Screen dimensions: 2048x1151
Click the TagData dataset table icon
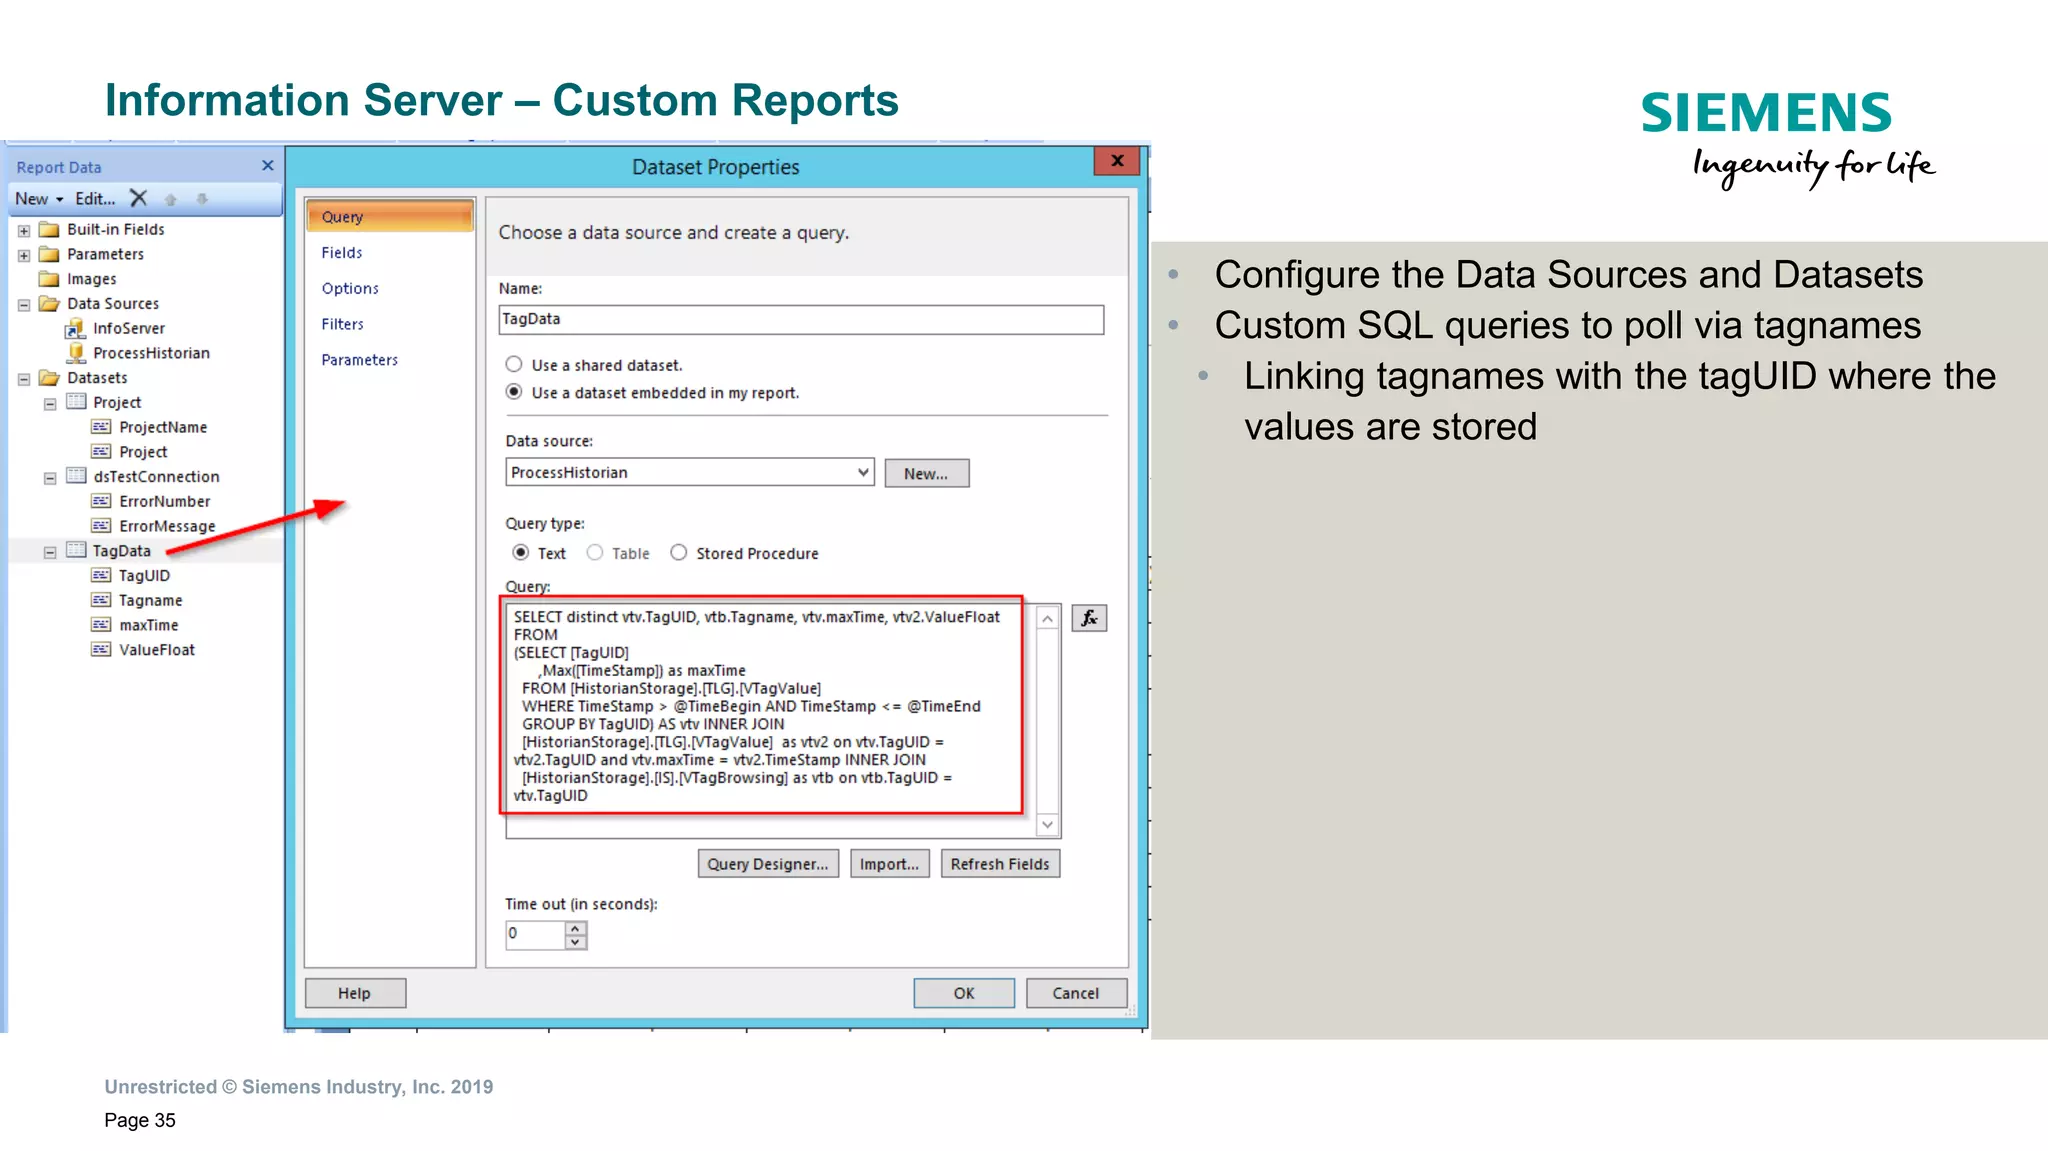76,550
